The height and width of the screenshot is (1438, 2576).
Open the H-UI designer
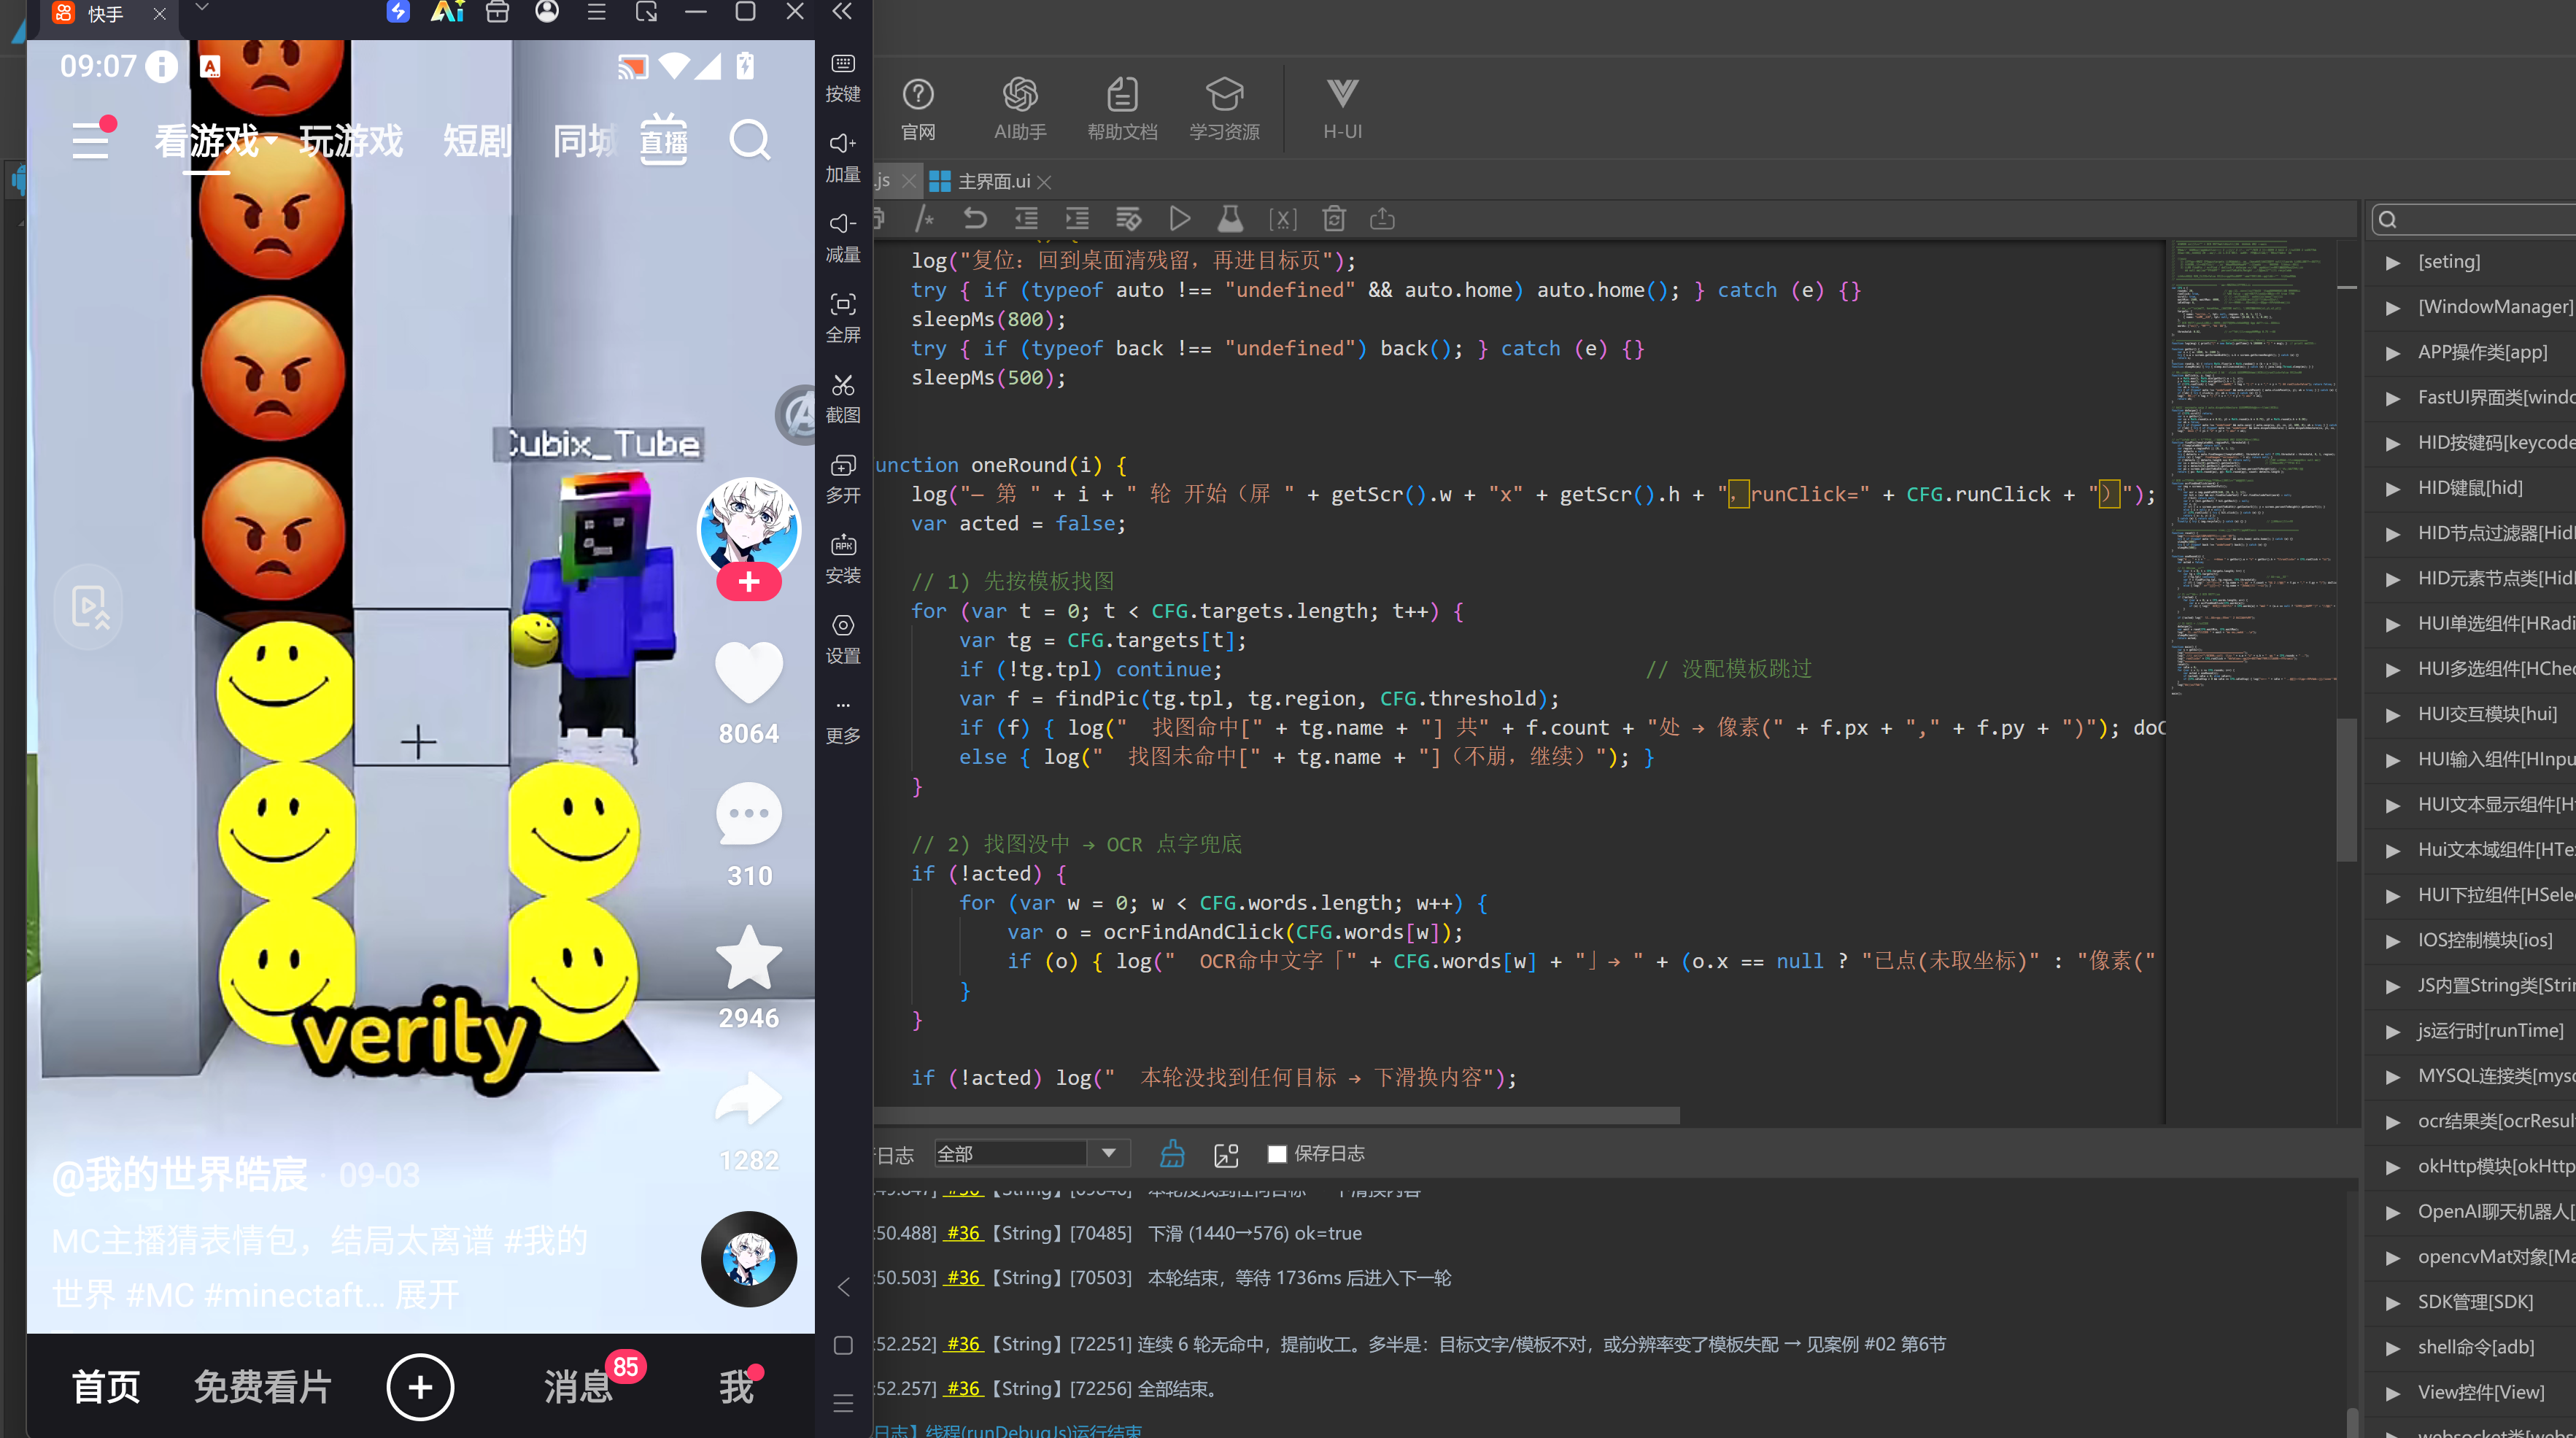pyautogui.click(x=1342, y=109)
